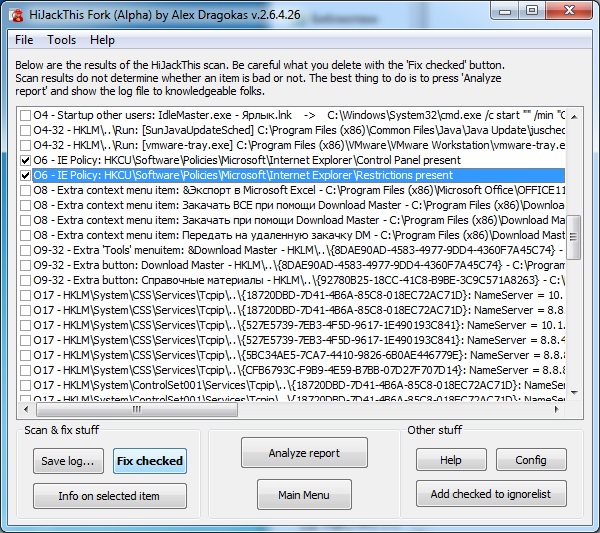Open the File menu
Image resolution: width=600 pixels, height=533 pixels.
point(24,40)
